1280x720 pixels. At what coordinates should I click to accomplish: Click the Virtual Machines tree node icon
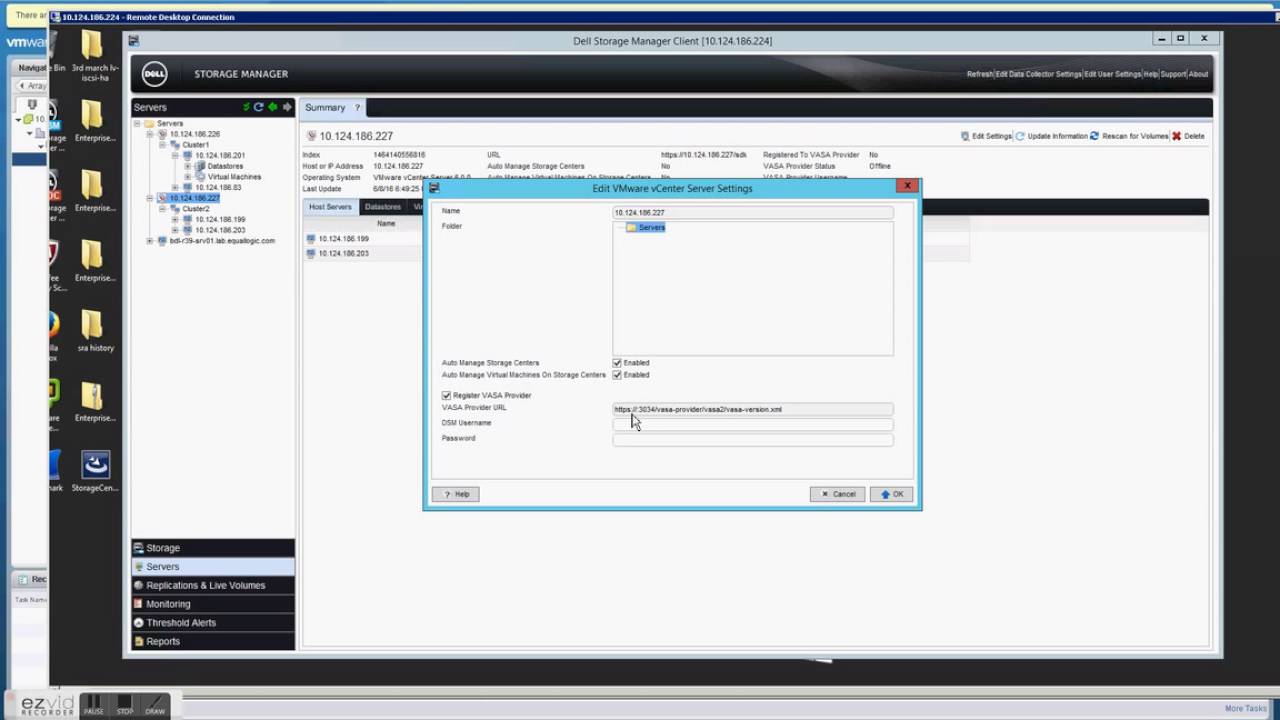[x=200, y=177]
